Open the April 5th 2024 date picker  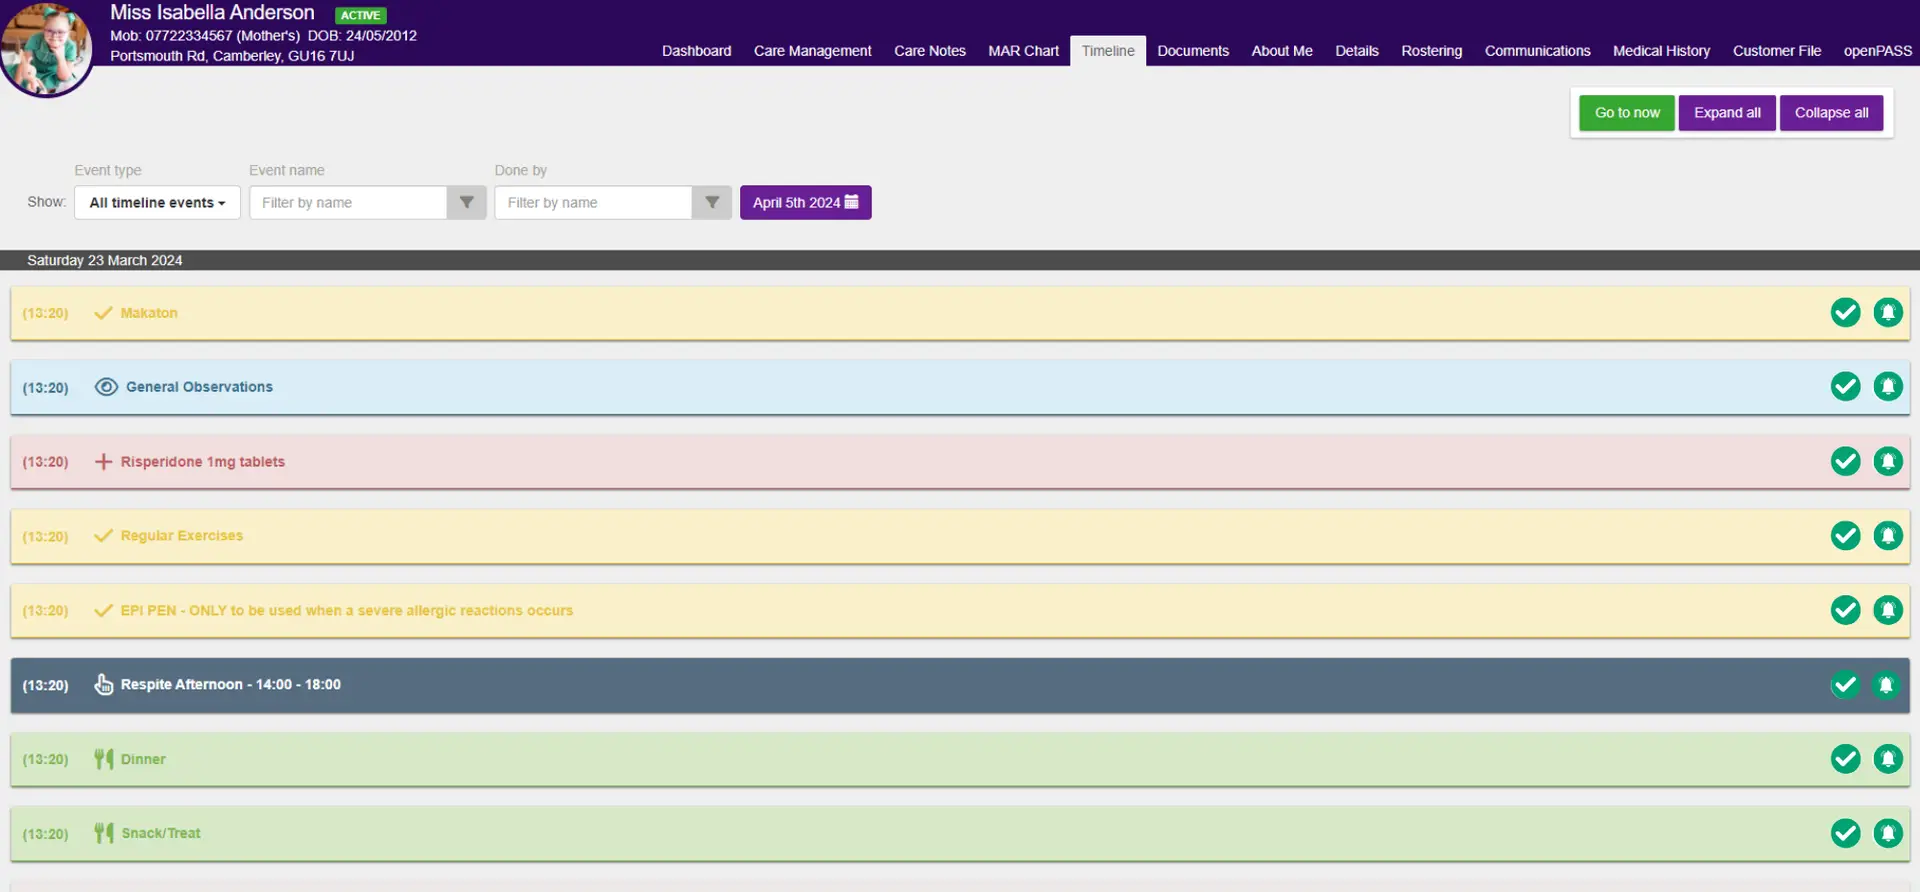805,202
